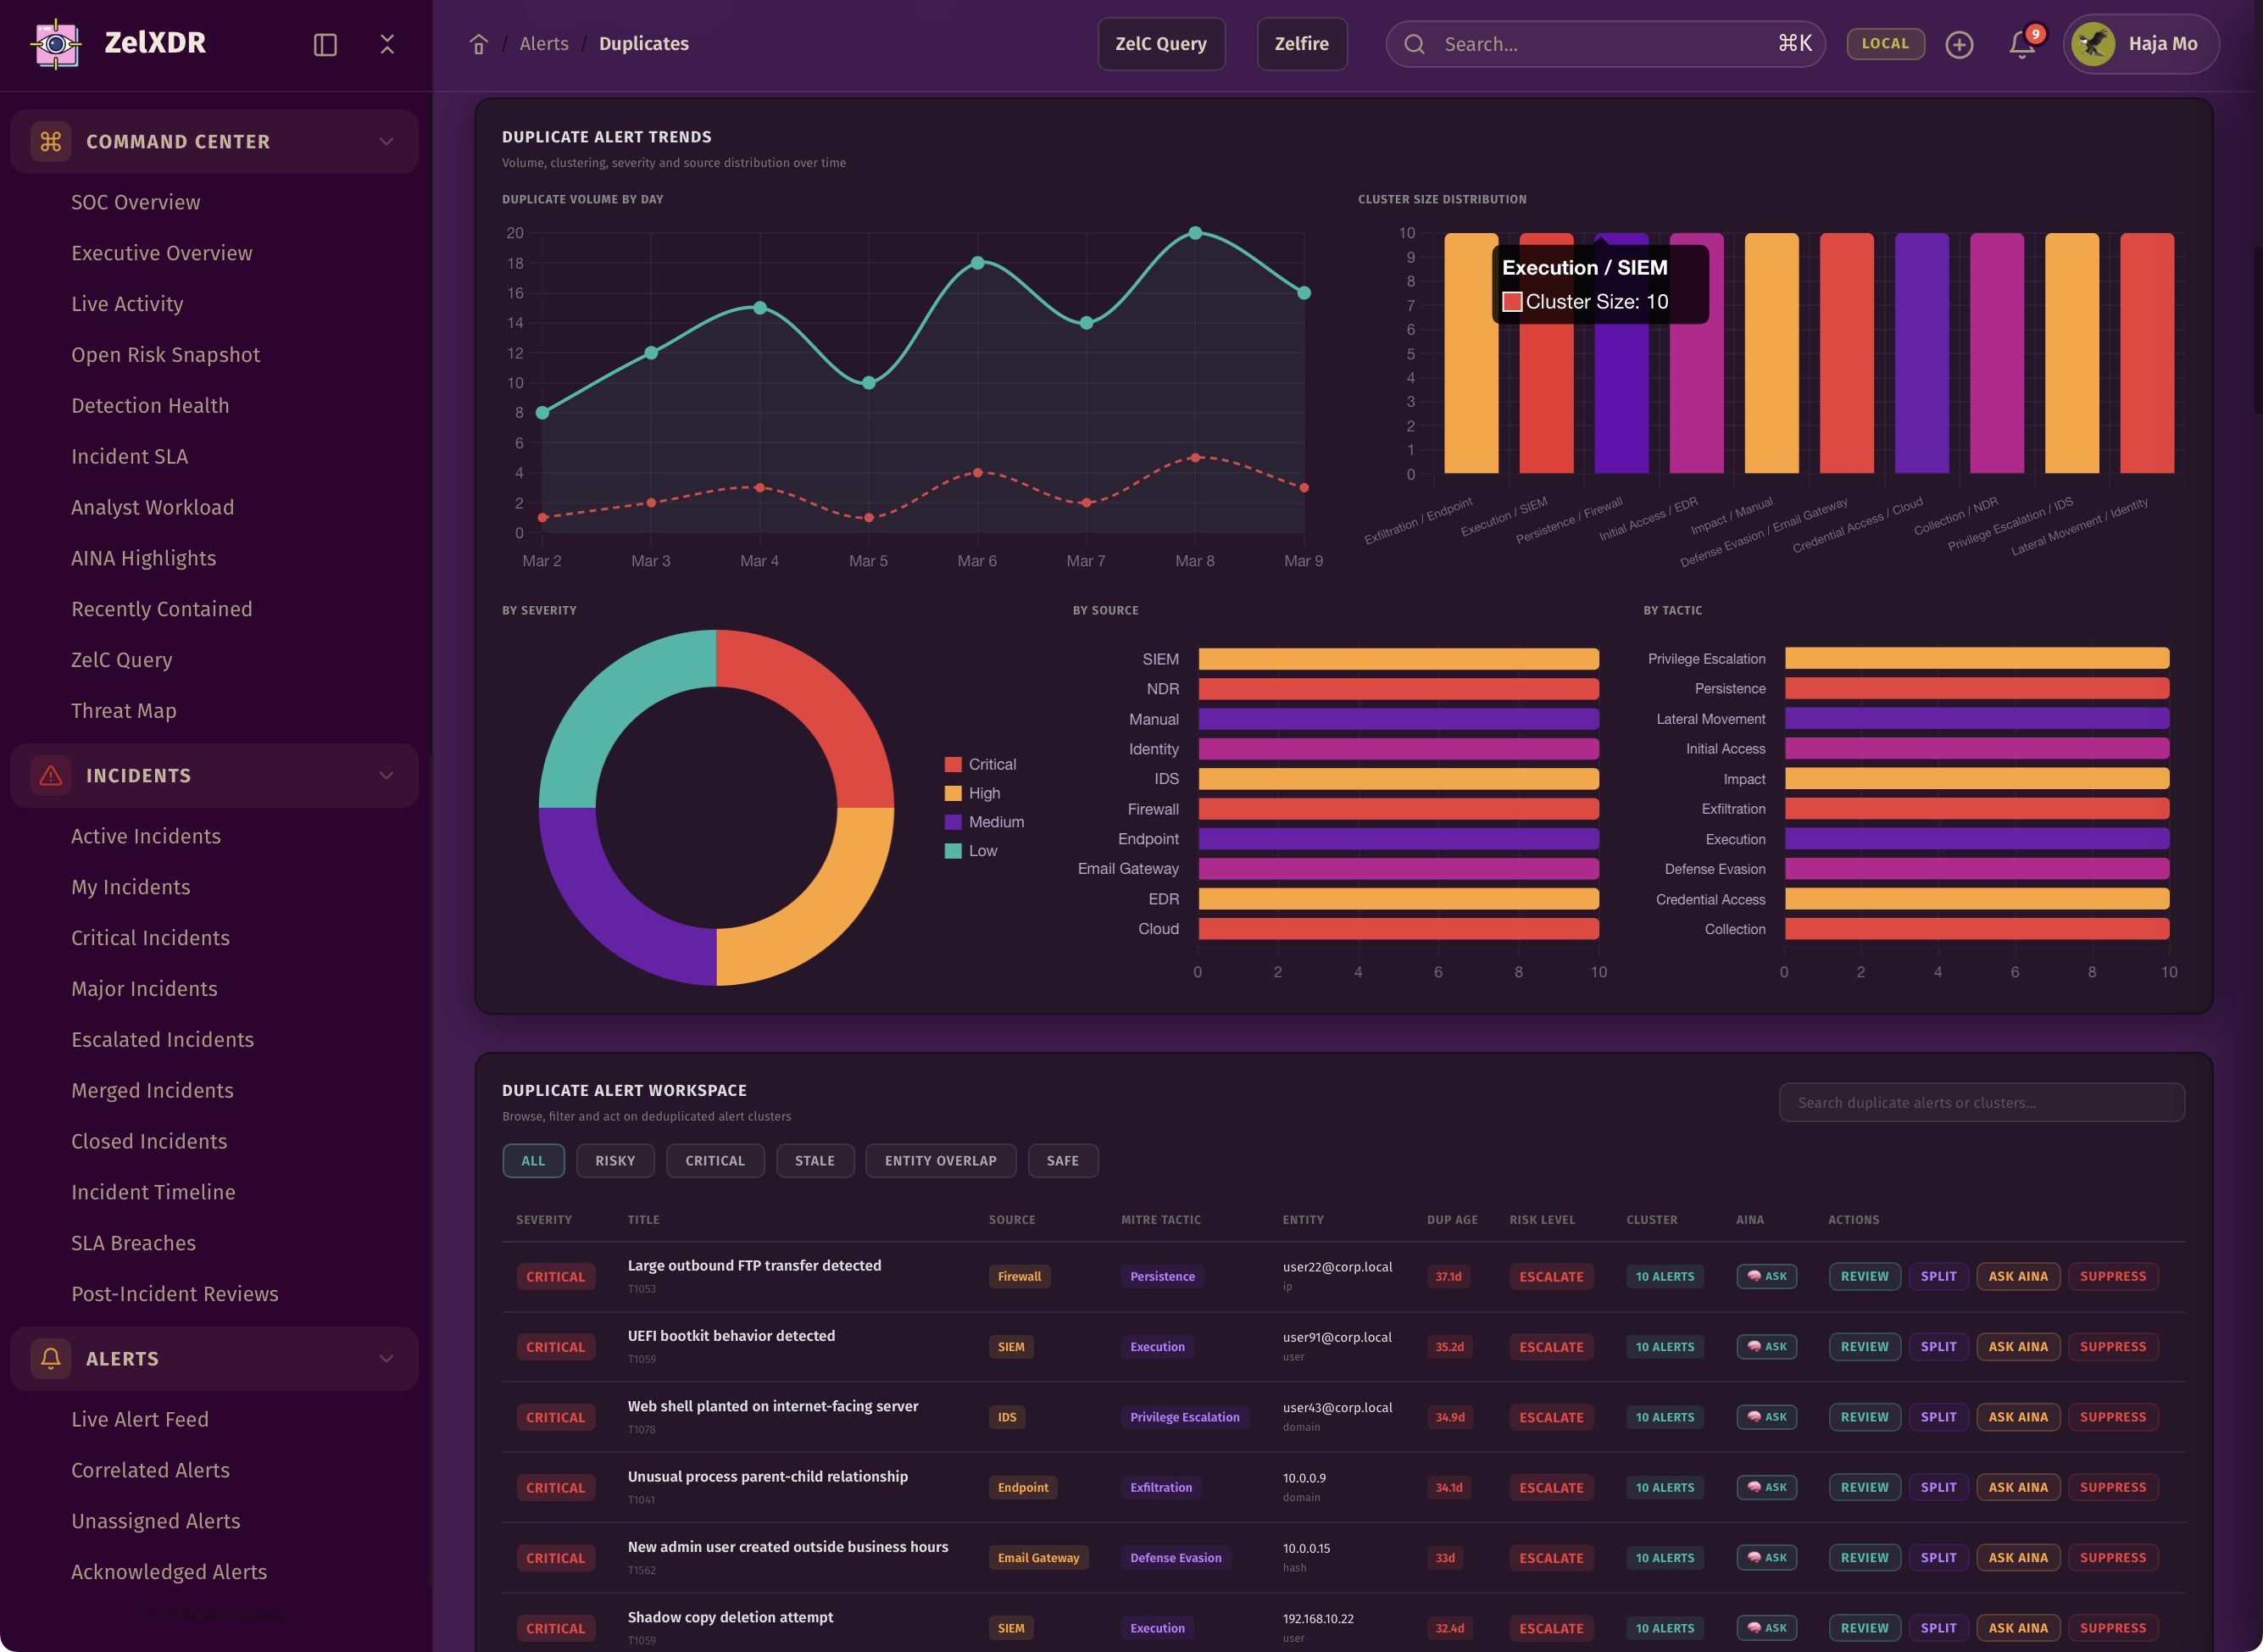
Task: Toggle the sidebar panel layout icon
Action: (325, 44)
